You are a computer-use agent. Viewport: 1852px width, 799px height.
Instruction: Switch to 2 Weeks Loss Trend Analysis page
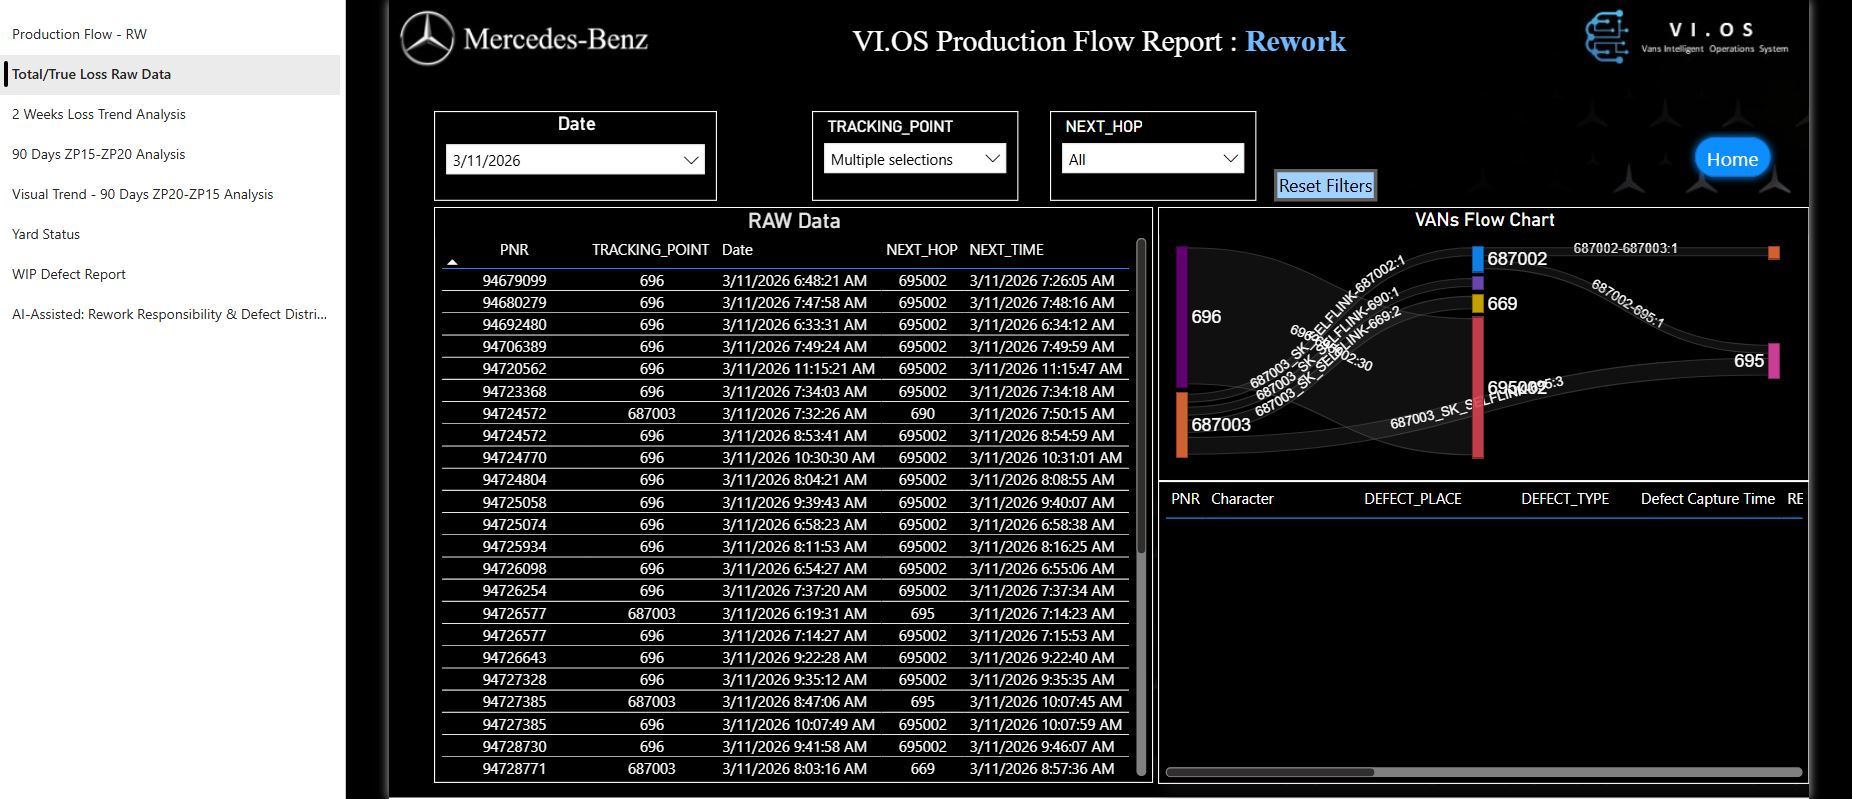tap(99, 114)
